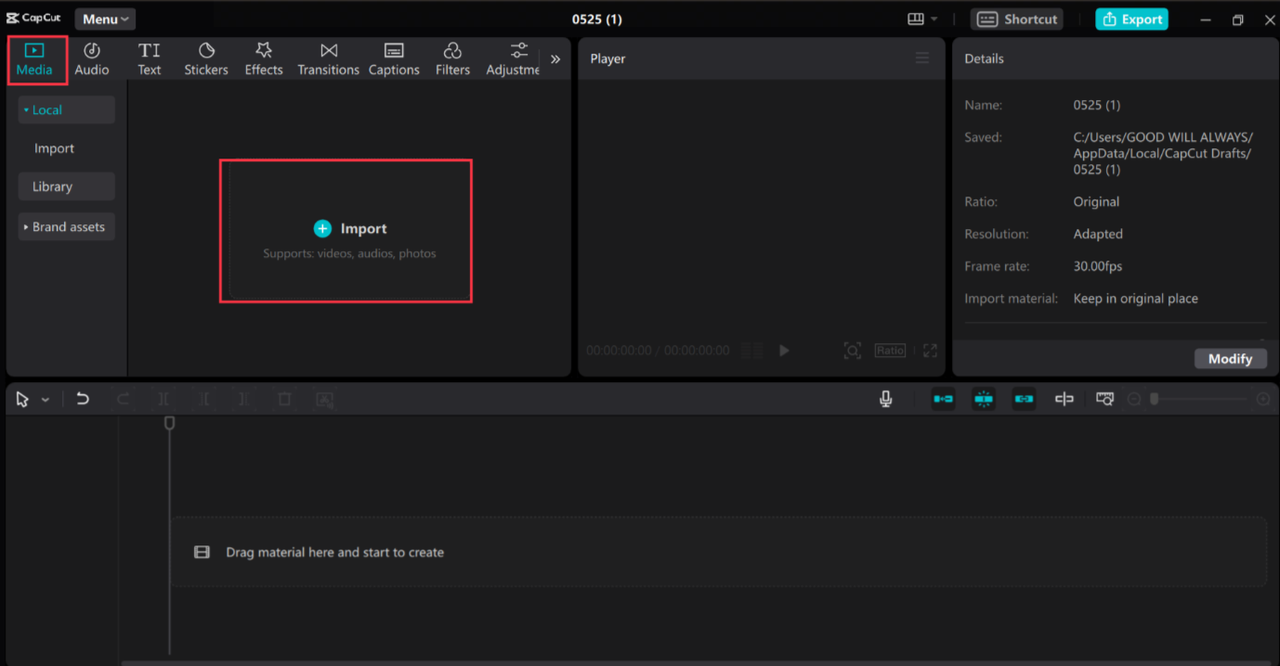This screenshot has width=1280, height=666.
Task: Switch to the Stickers tab
Action: pyautogui.click(x=206, y=60)
